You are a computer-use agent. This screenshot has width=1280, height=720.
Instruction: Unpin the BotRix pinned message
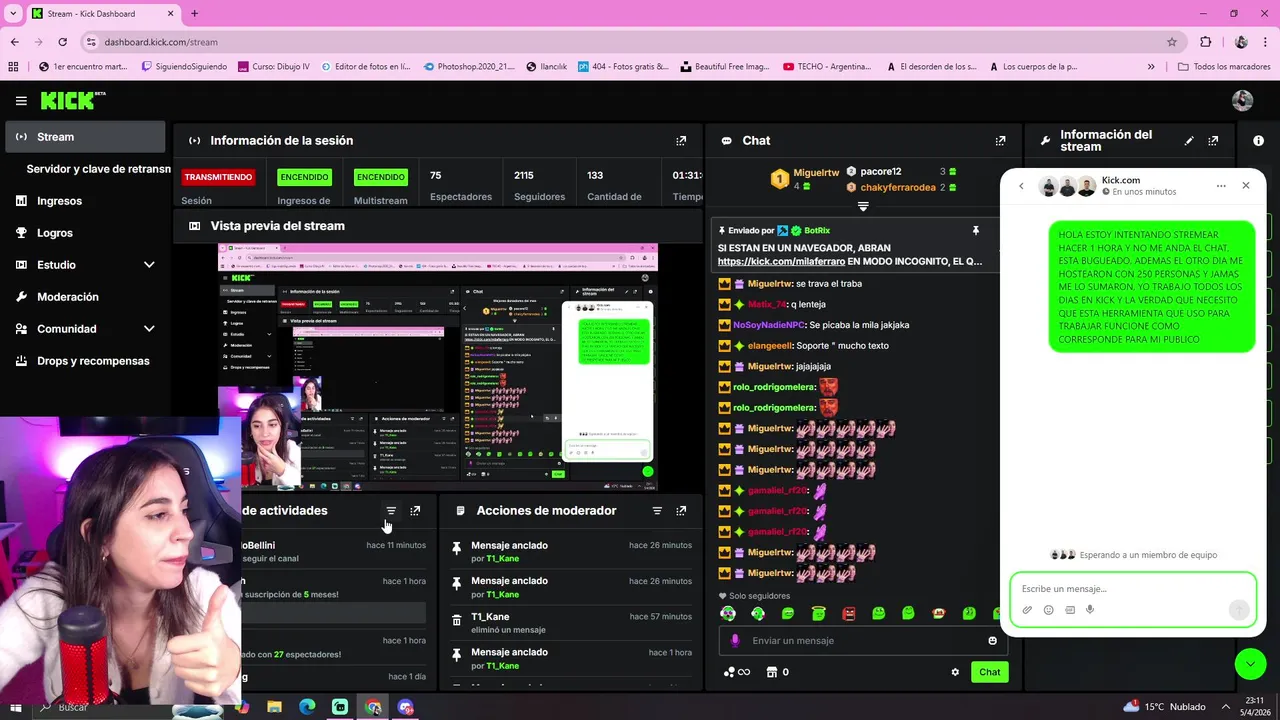(976, 231)
